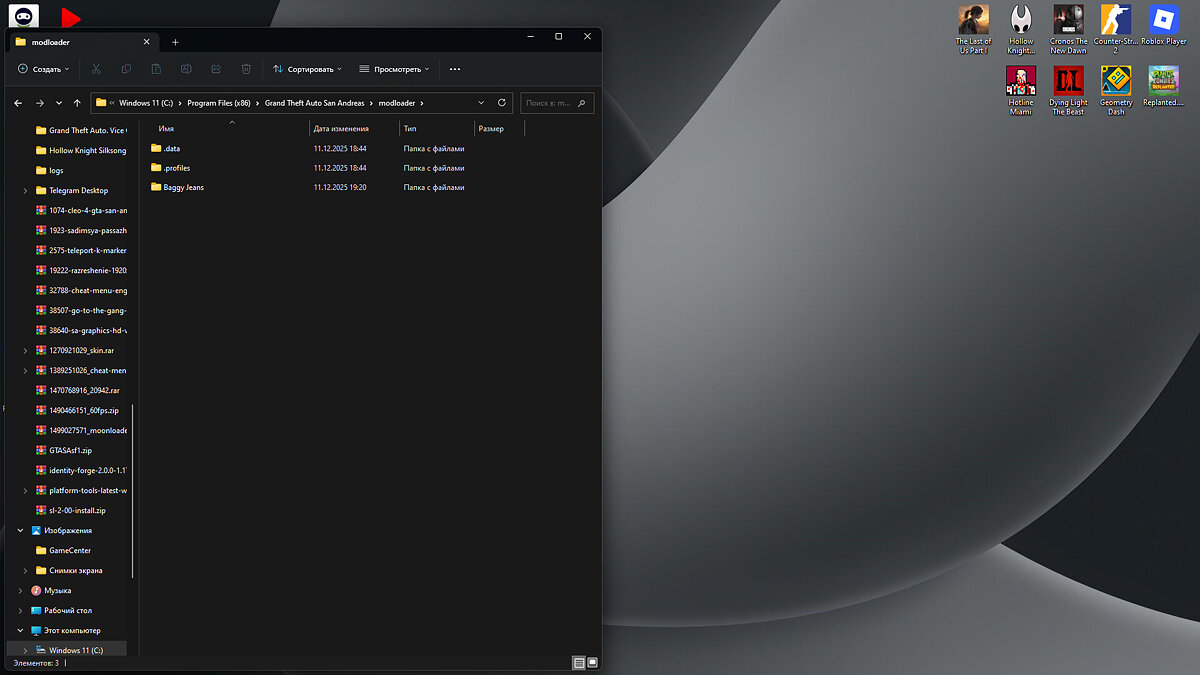Add a new tab with plus button
This screenshot has height=675, width=1200.
coord(175,42)
